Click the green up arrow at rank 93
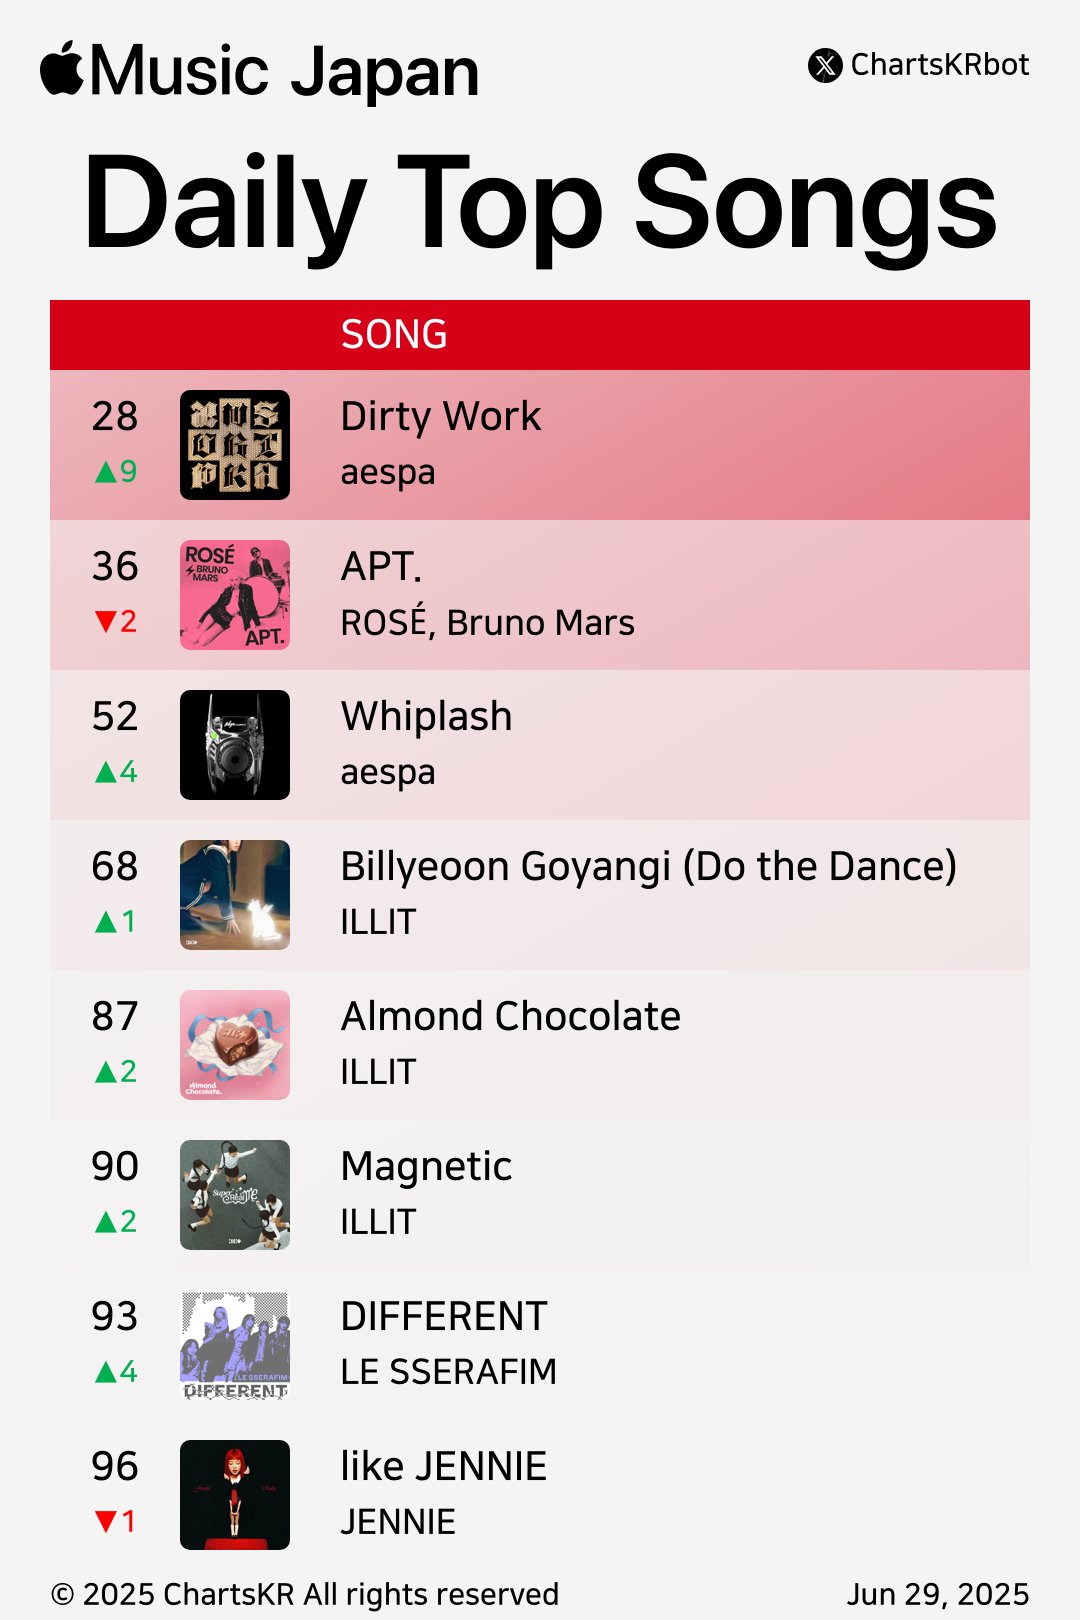The width and height of the screenshot is (1080, 1620). [x=106, y=1372]
